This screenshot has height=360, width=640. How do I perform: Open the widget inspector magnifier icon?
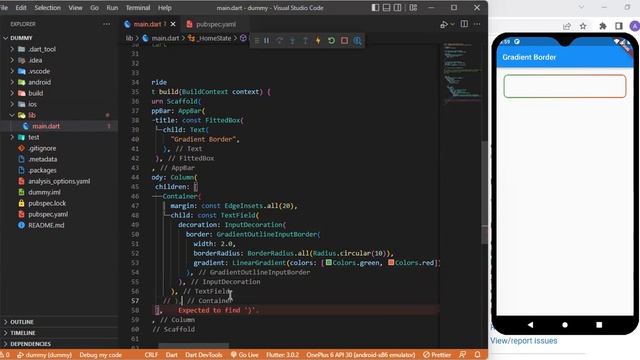click(357, 40)
